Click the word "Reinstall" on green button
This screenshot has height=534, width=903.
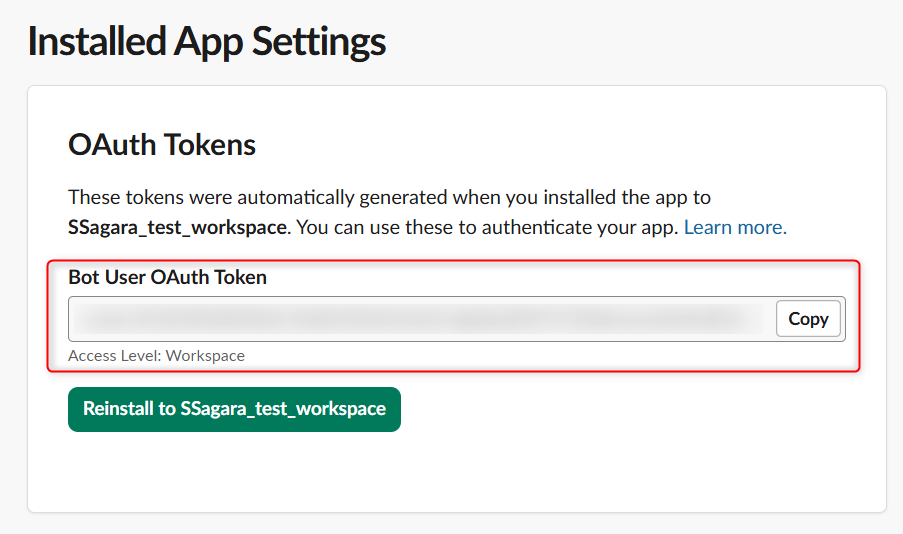tap(118, 409)
